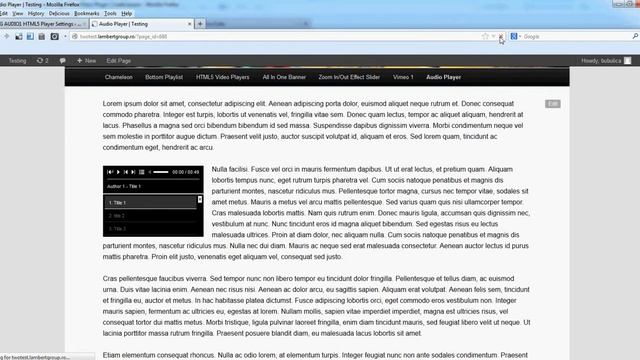Image resolution: width=640 pixels, height=360 pixels.
Task: Open the Delicious menu
Action: (59, 13)
